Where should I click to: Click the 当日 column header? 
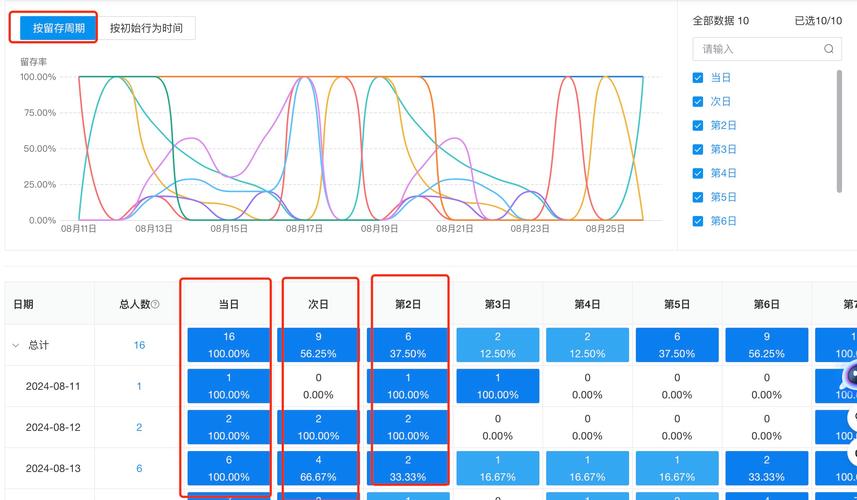point(229,304)
